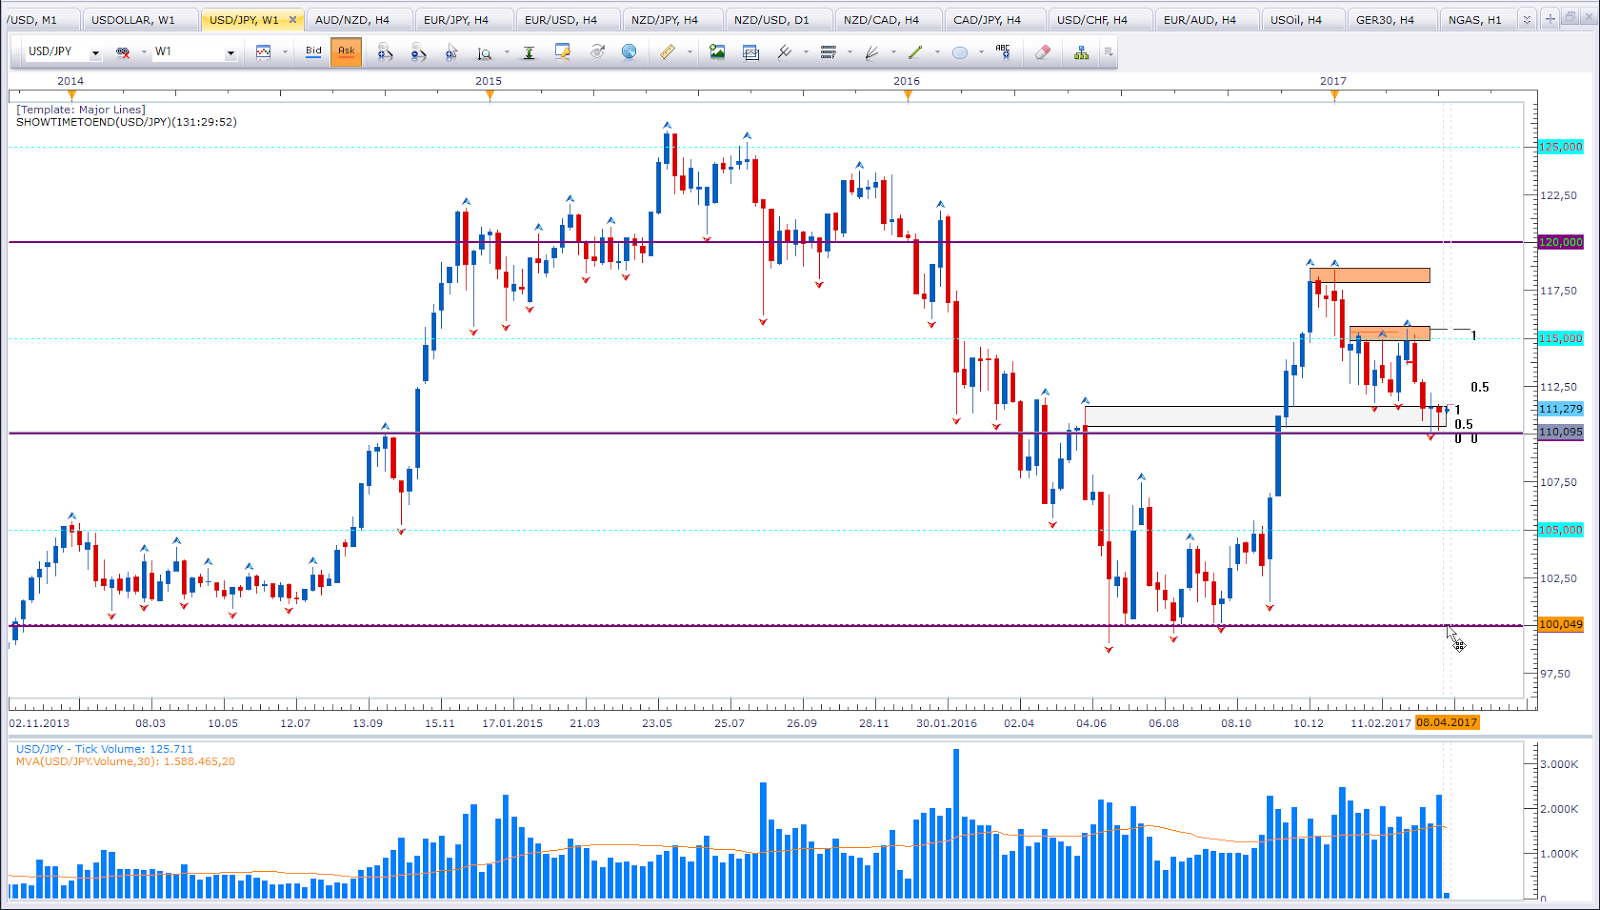
Task: Add a text label with the ABC tool
Action: click(x=1003, y=52)
